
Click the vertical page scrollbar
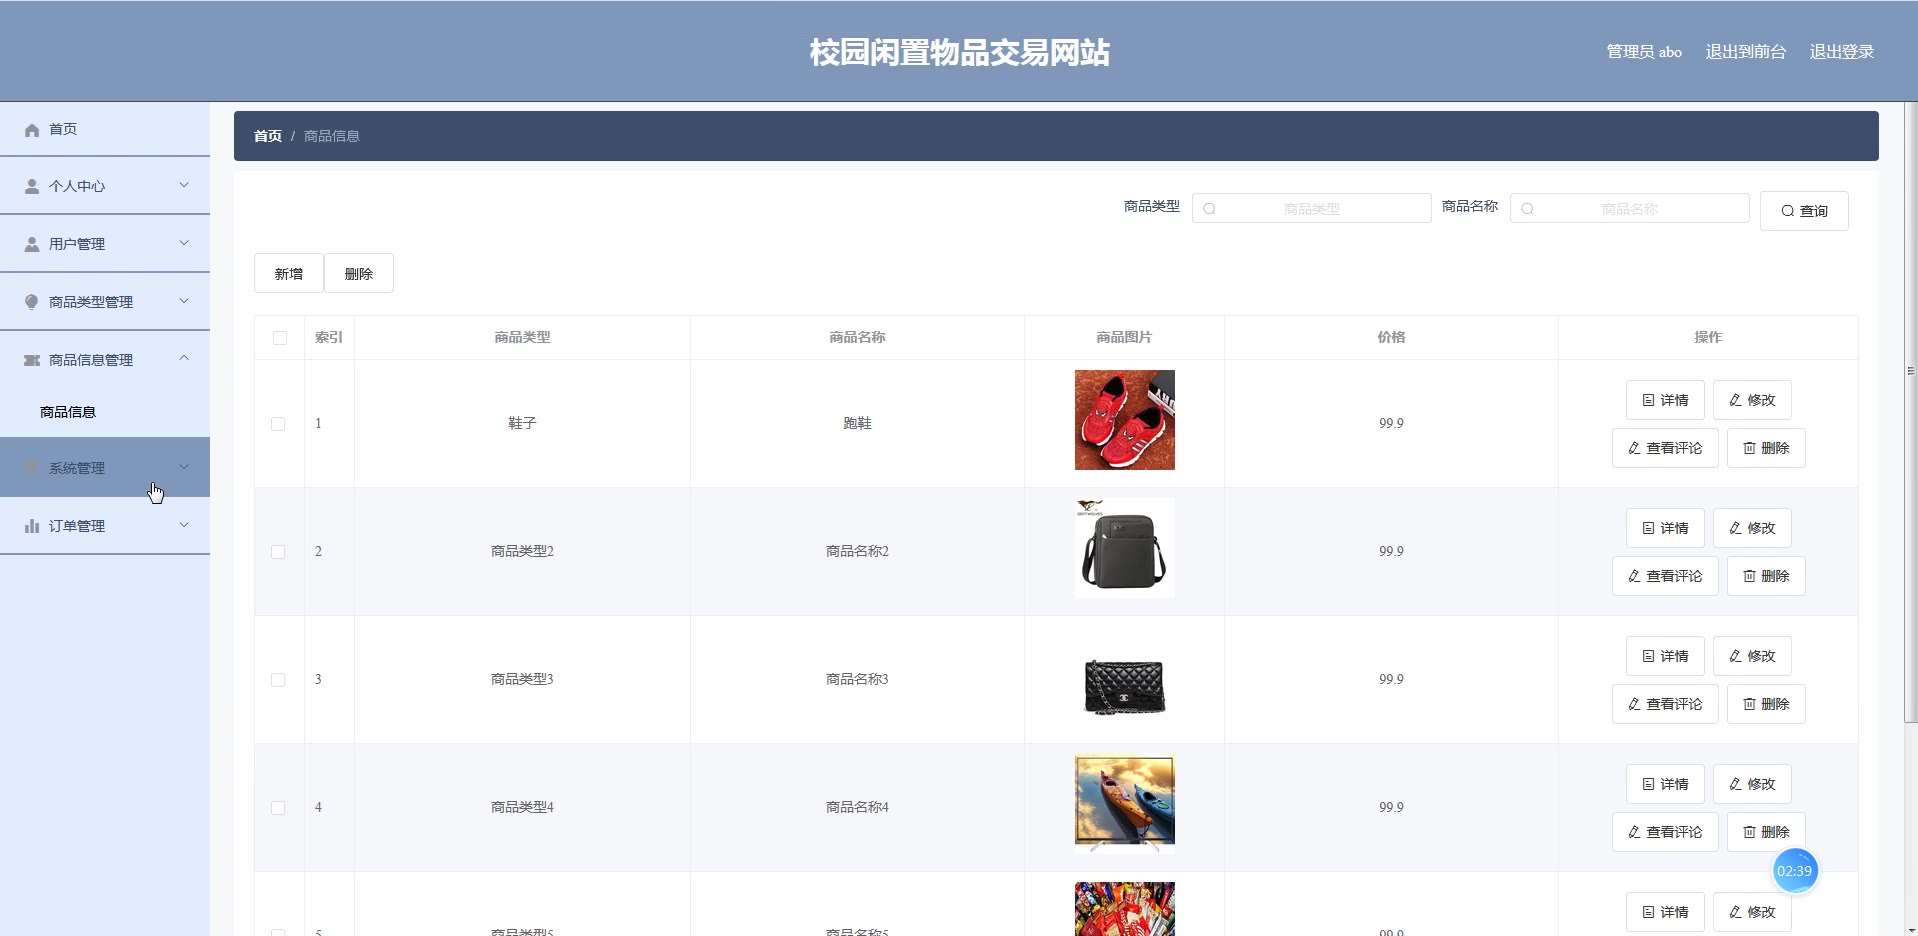[1910, 410]
